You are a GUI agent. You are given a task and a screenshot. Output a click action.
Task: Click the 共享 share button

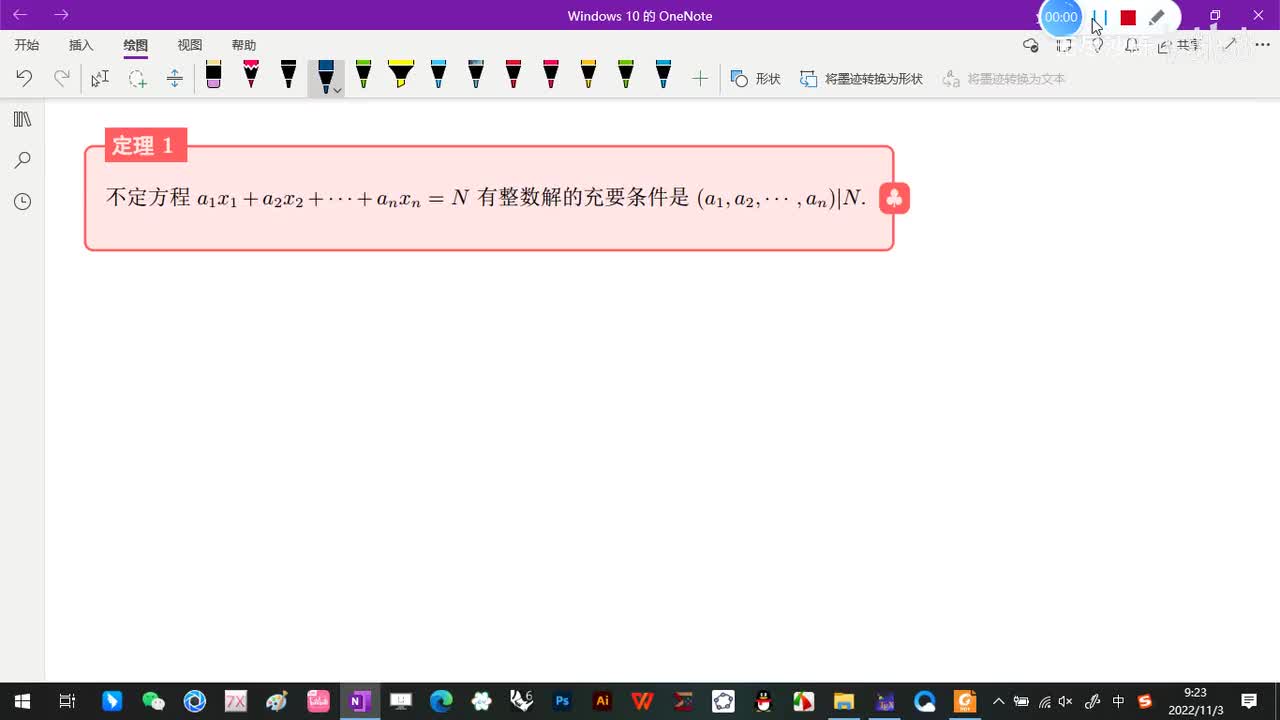pos(1179,45)
